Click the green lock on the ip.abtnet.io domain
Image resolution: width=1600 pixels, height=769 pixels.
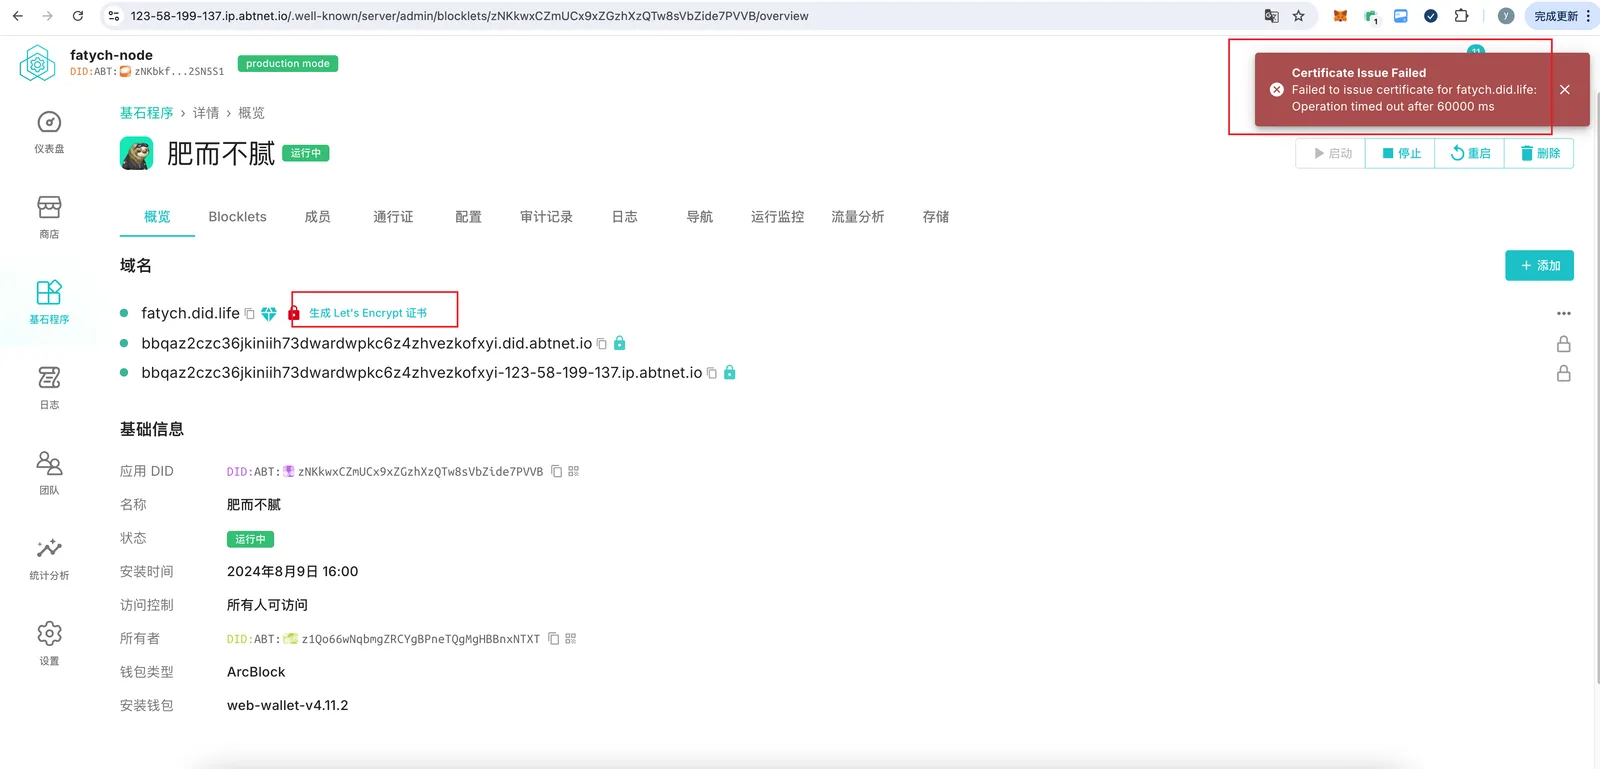pos(730,372)
